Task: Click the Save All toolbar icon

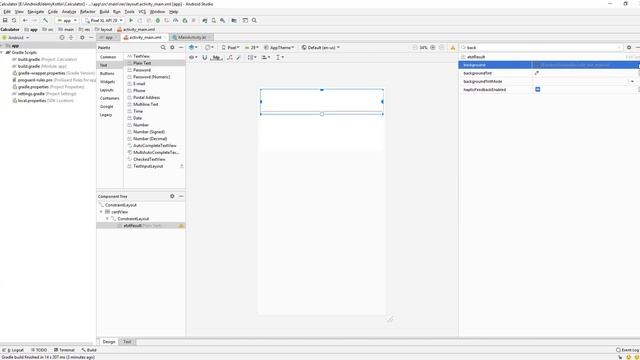Action: pos(5,20)
